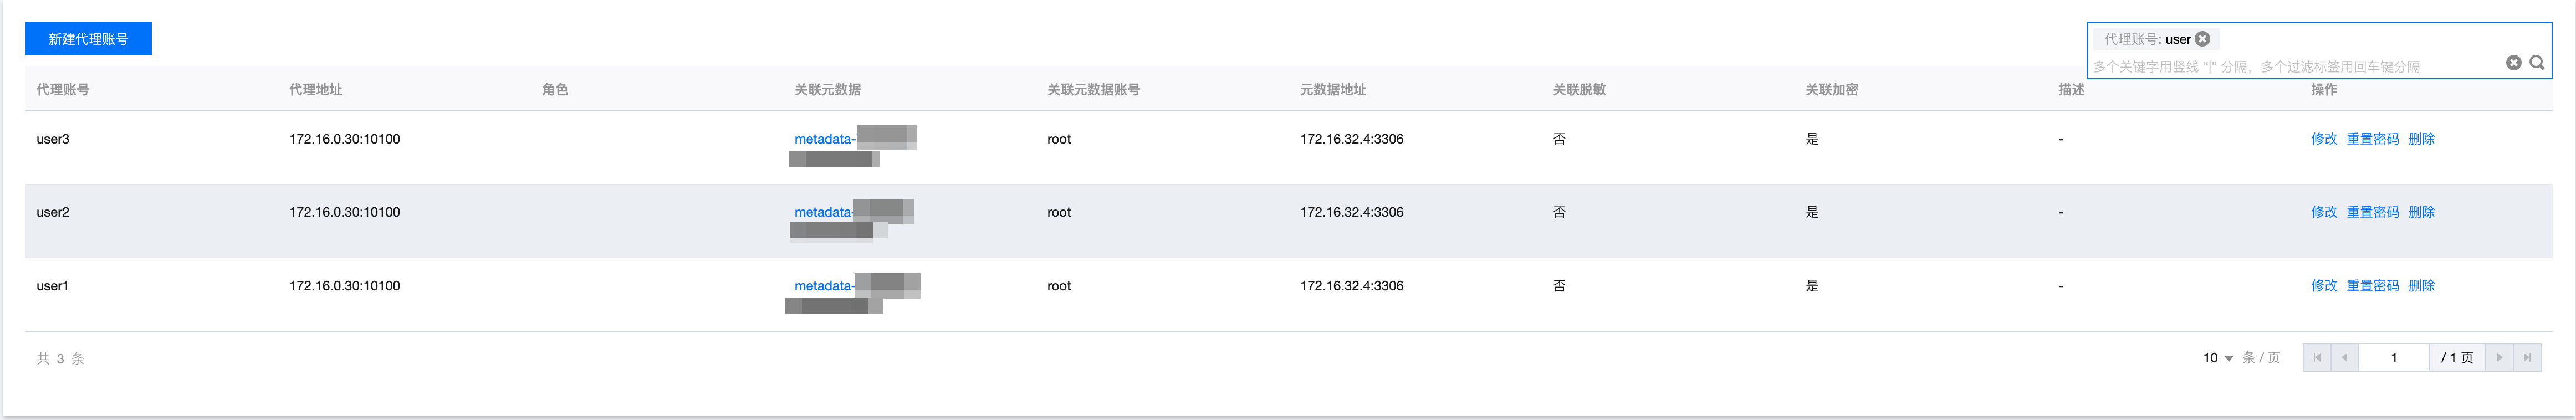Screen dimensions: 2576x420
Task: Go to the first page
Action: click(2317, 358)
